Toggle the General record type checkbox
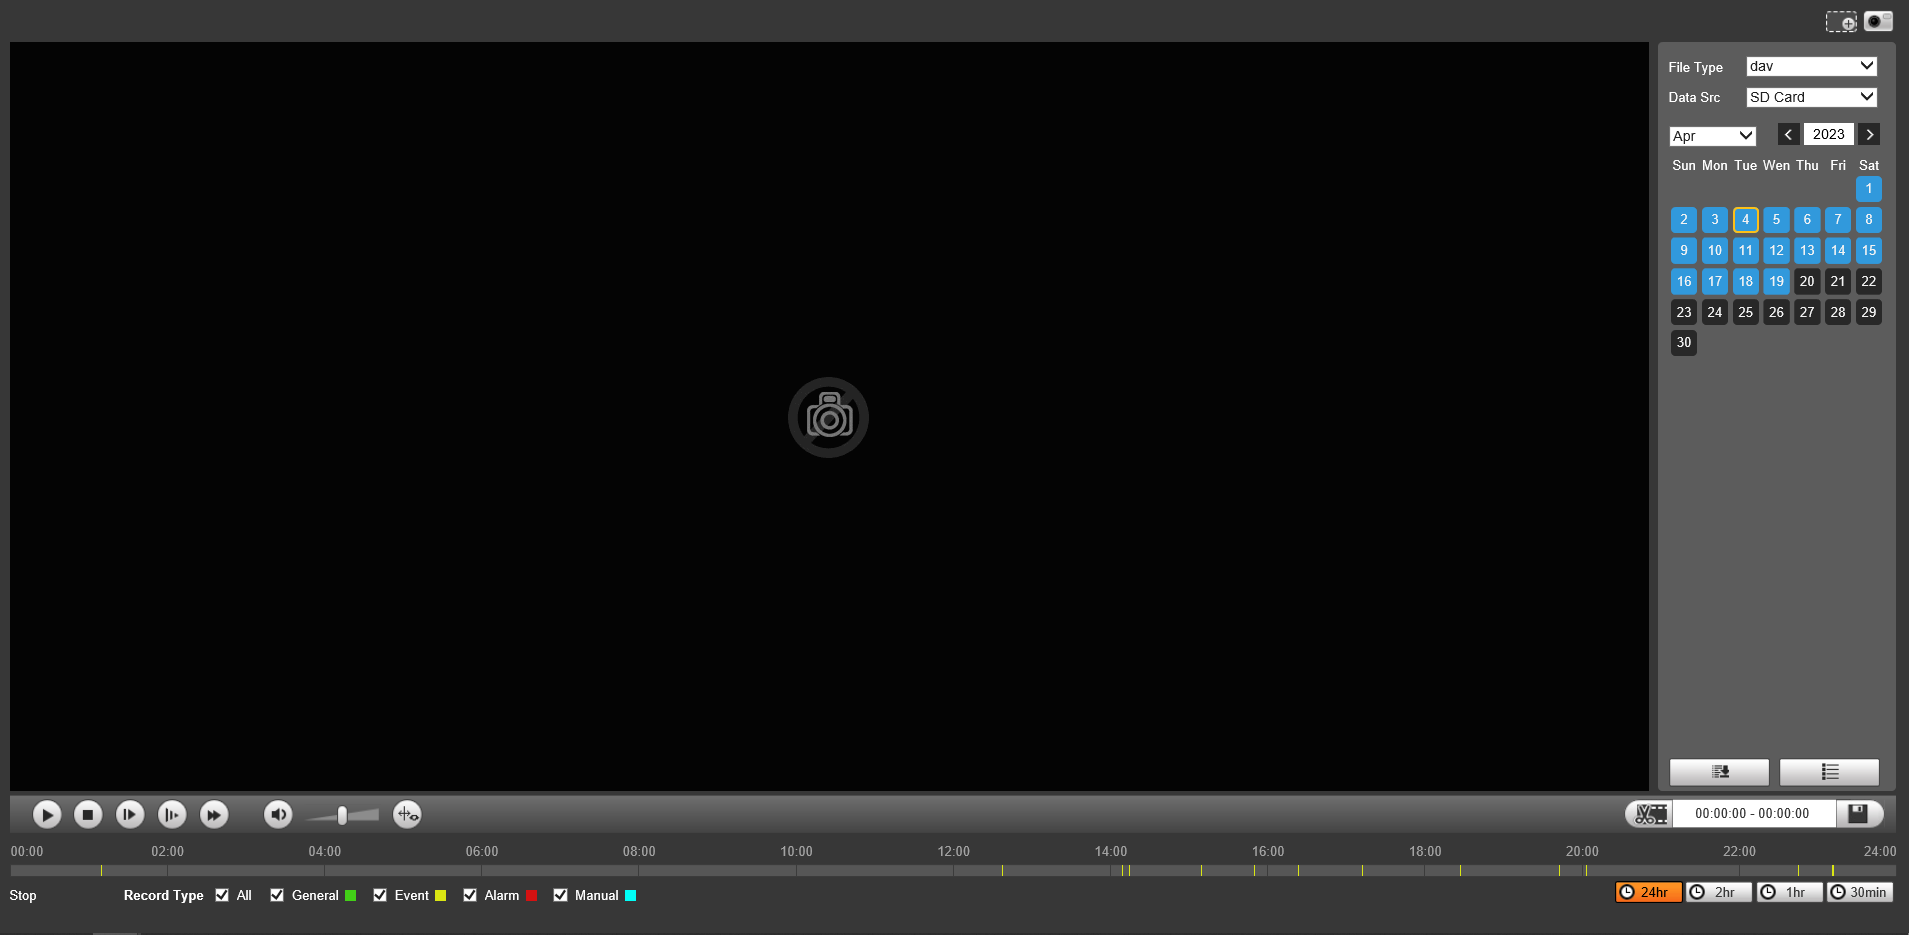The image size is (1909, 935). tap(277, 895)
